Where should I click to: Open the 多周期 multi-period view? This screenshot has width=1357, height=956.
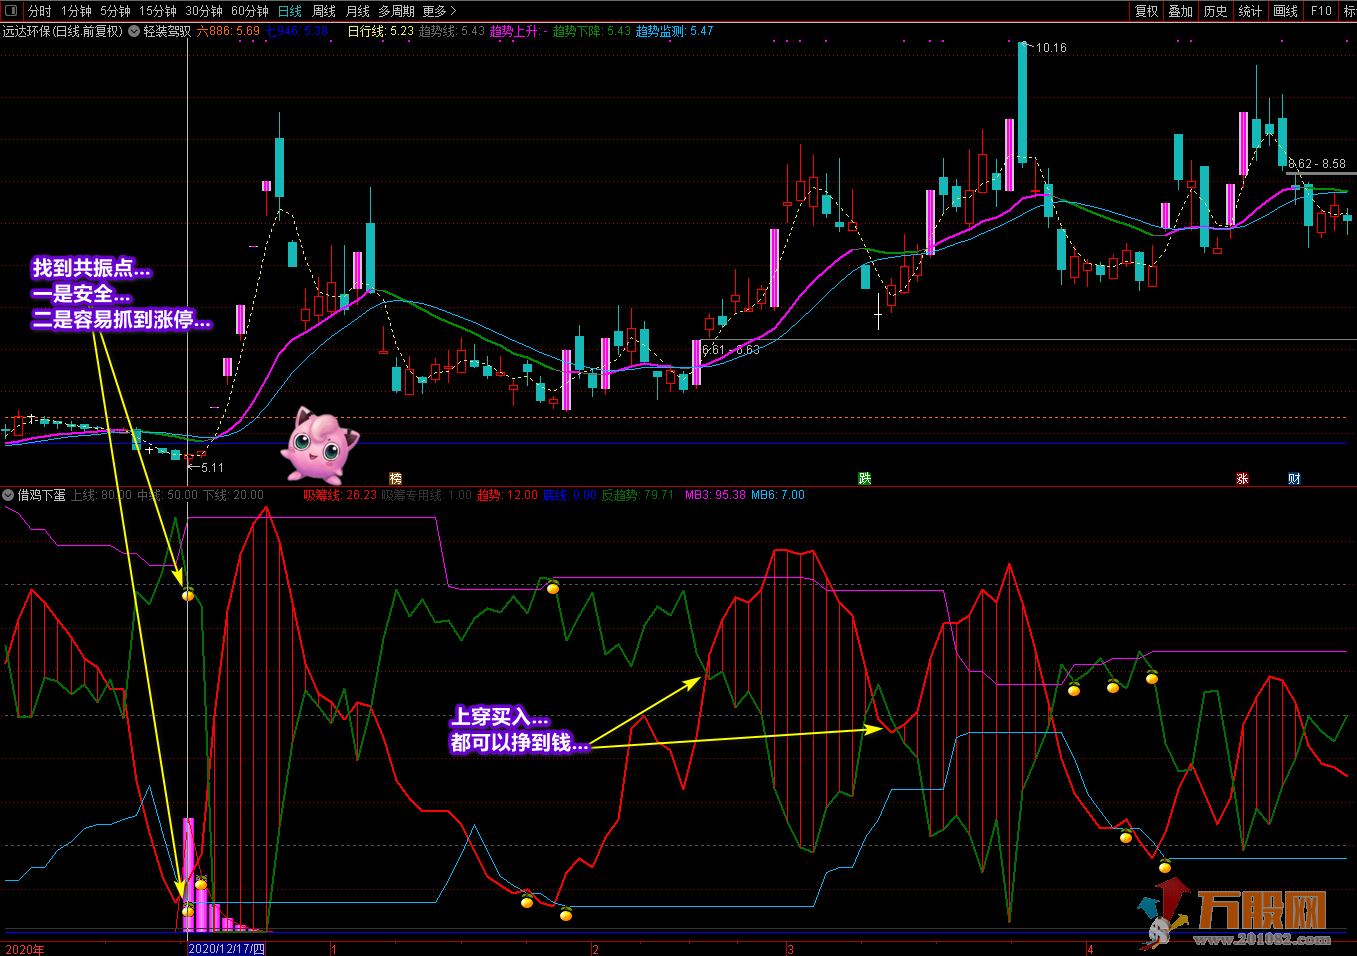point(396,11)
